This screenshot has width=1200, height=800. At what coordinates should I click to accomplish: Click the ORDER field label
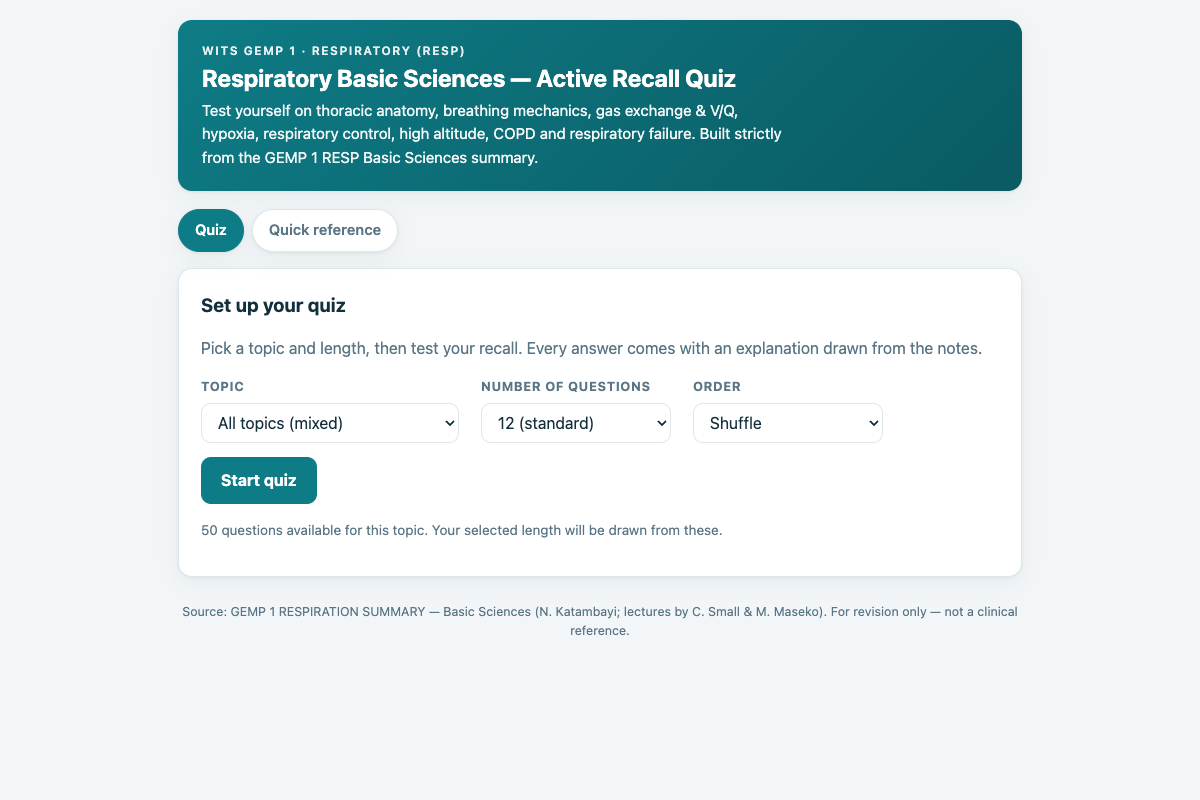pos(717,386)
